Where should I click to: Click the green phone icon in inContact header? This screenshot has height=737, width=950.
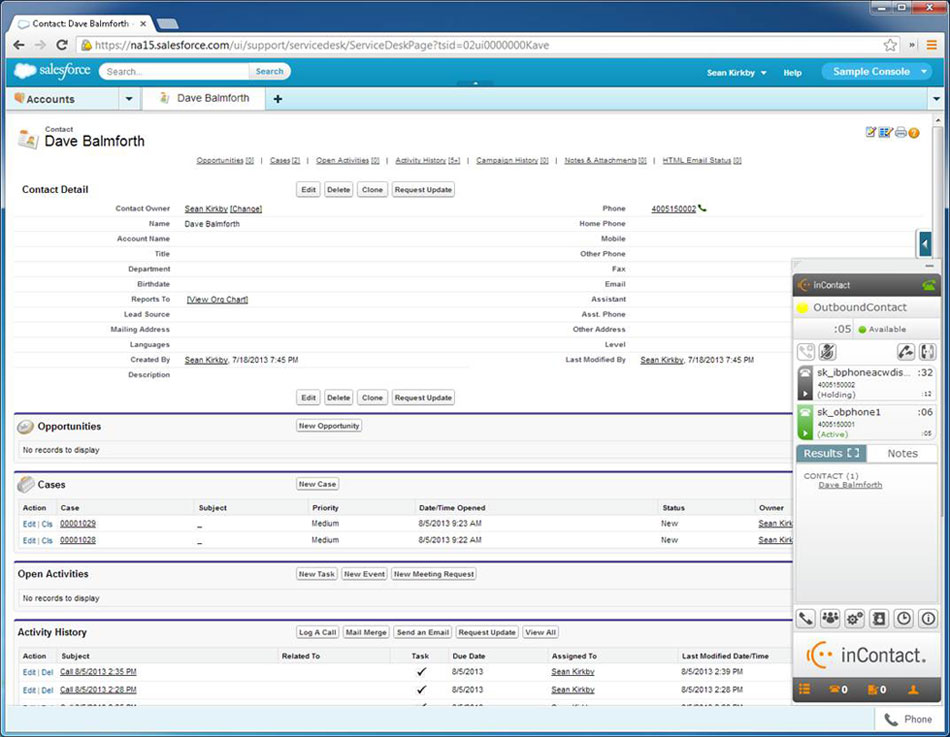pyautogui.click(x=928, y=284)
